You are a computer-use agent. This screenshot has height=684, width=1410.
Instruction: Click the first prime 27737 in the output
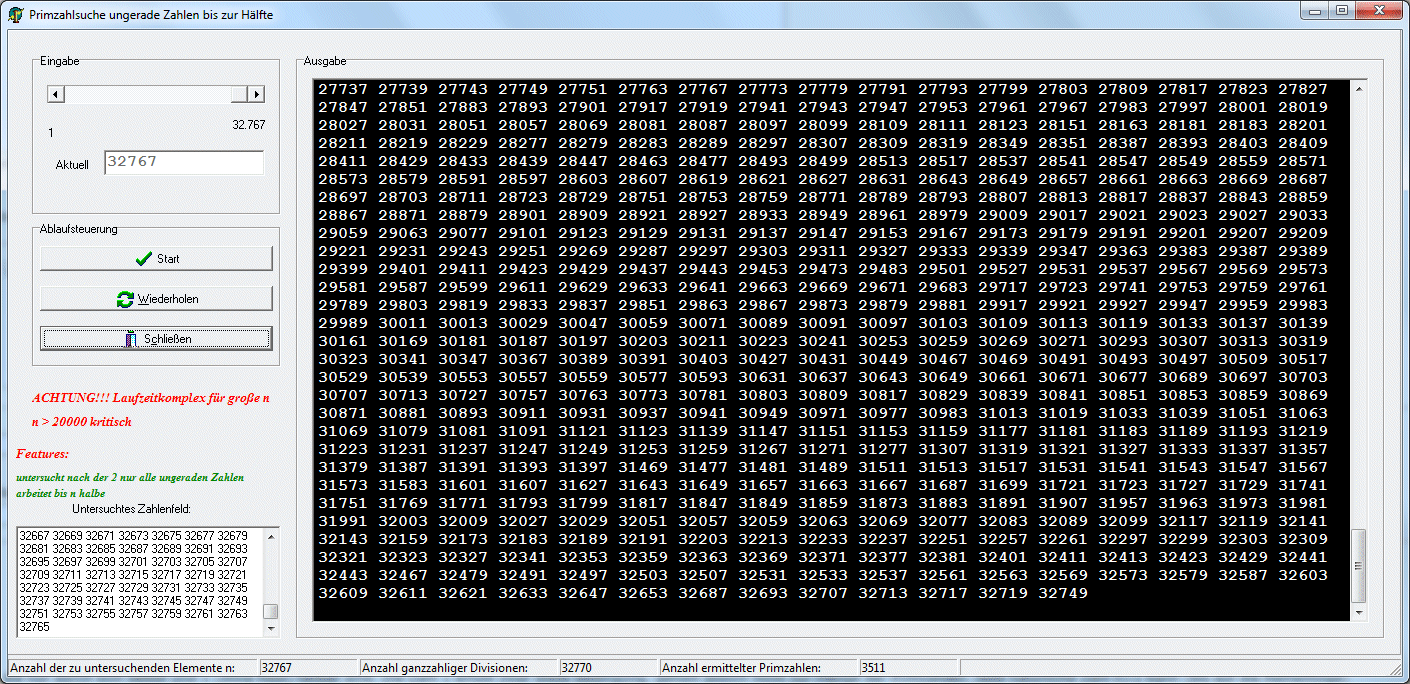(x=342, y=89)
